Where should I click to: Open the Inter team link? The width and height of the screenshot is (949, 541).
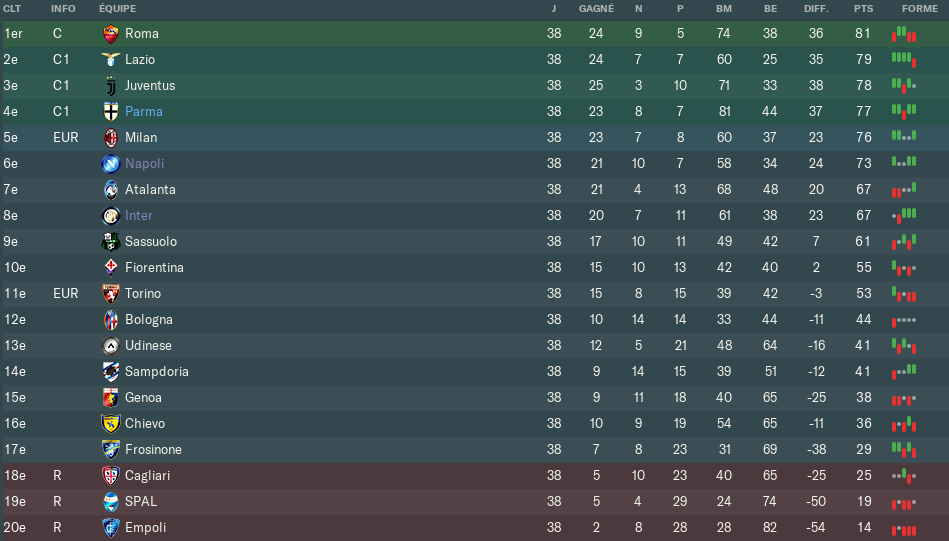[139, 215]
